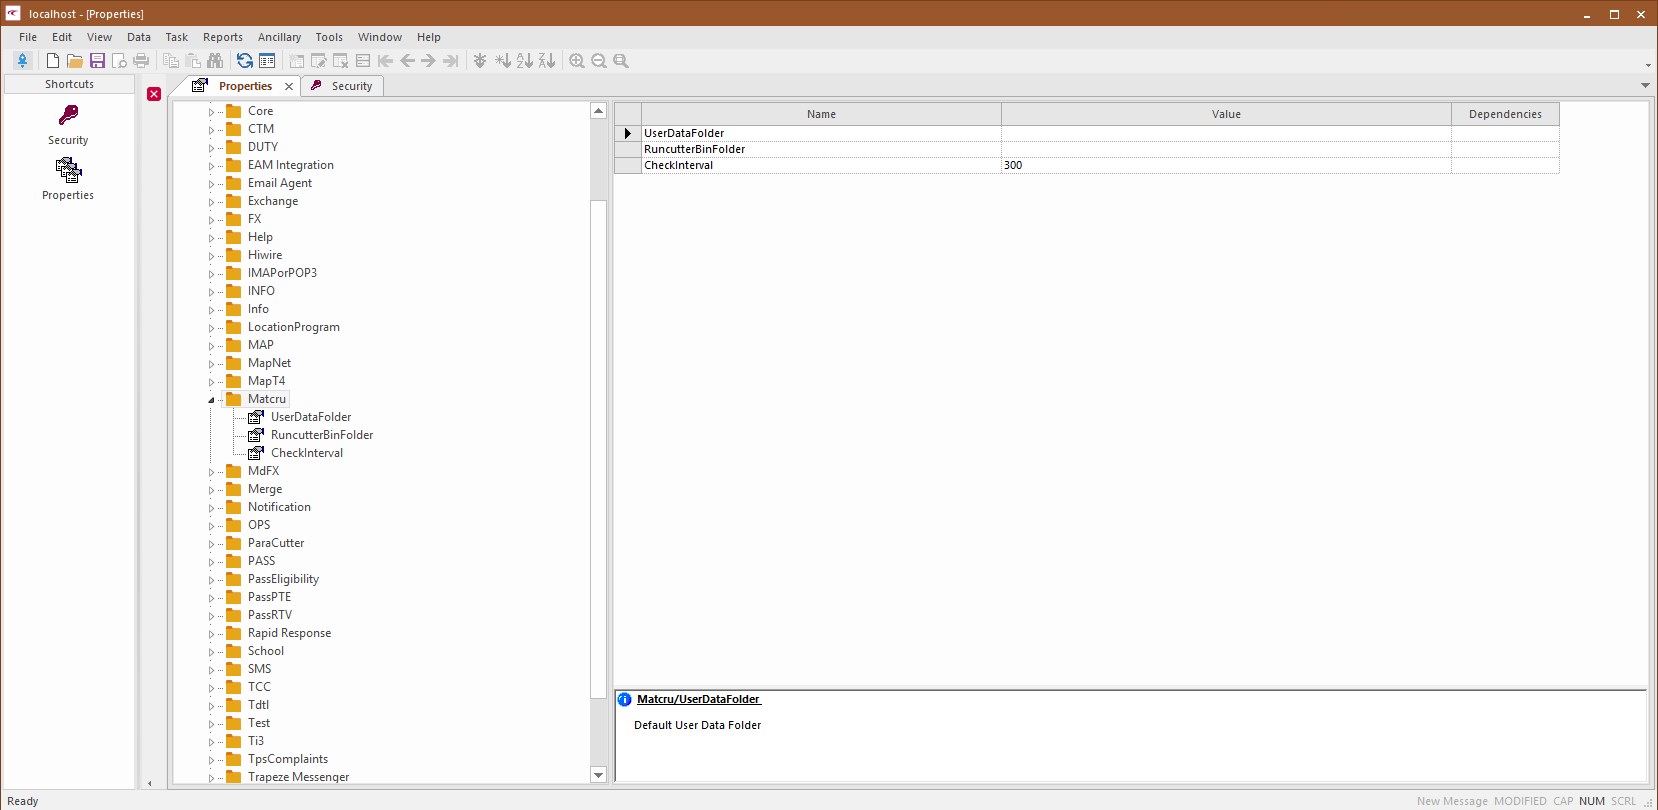1658x810 pixels.
Task: Click the binoculars Find icon
Action: (x=215, y=61)
